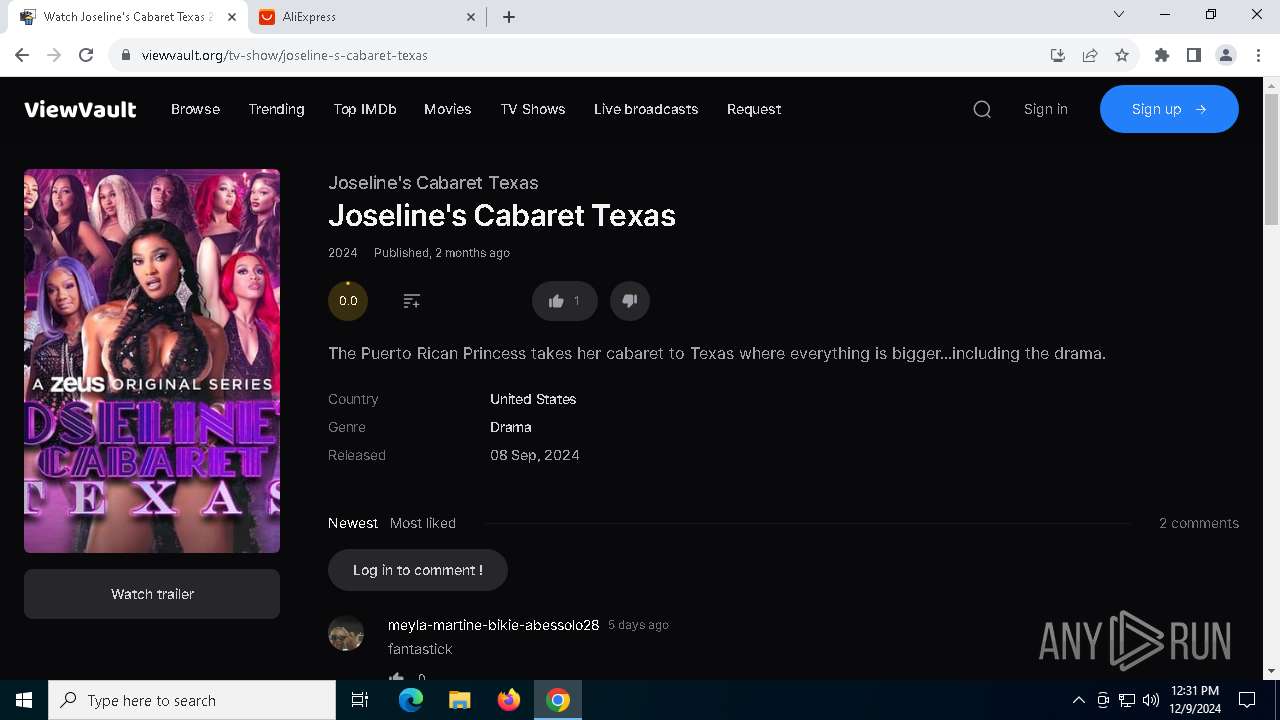1280x720 pixels.
Task: Click the Watch trailer button
Action: [x=152, y=594]
